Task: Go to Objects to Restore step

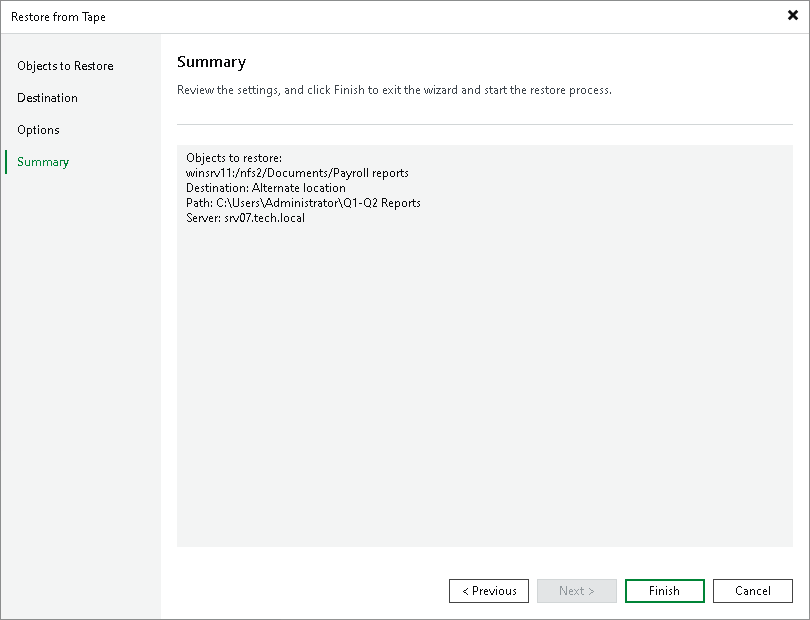Action: (65, 66)
